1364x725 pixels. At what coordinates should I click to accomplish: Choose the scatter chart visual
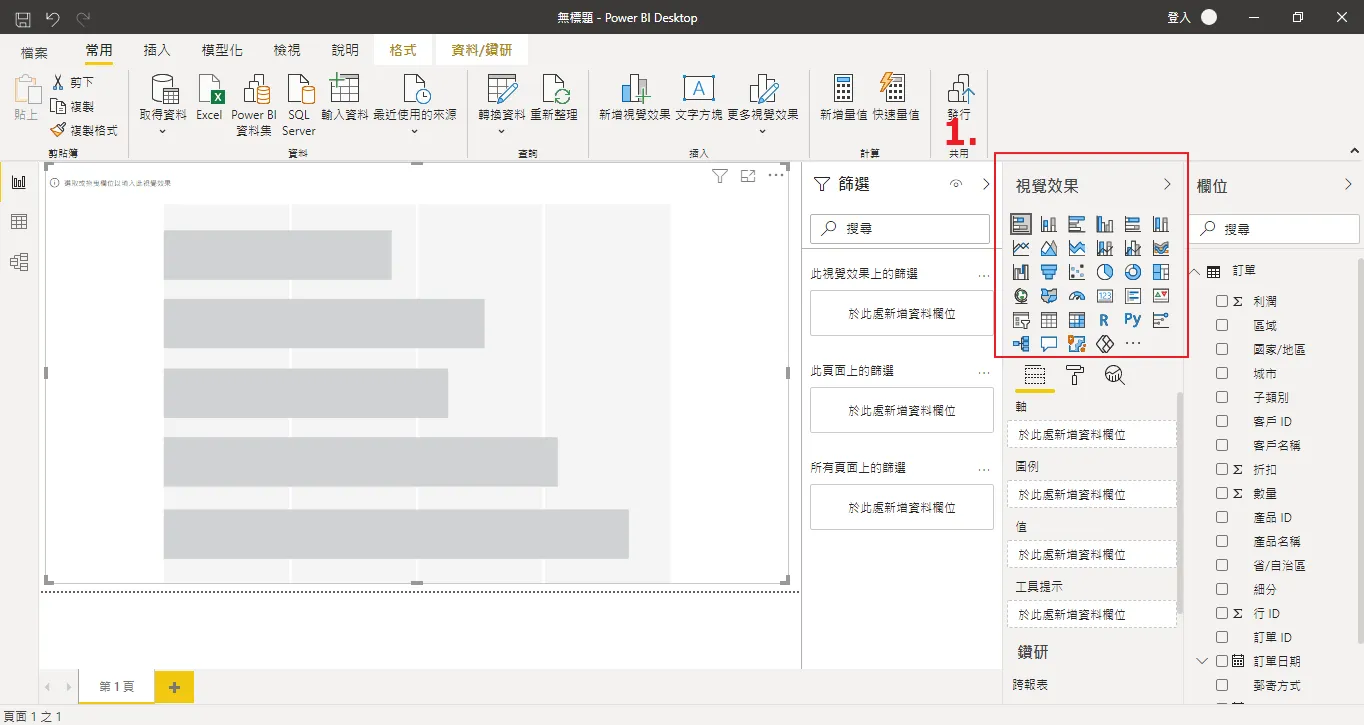[x=1077, y=272]
